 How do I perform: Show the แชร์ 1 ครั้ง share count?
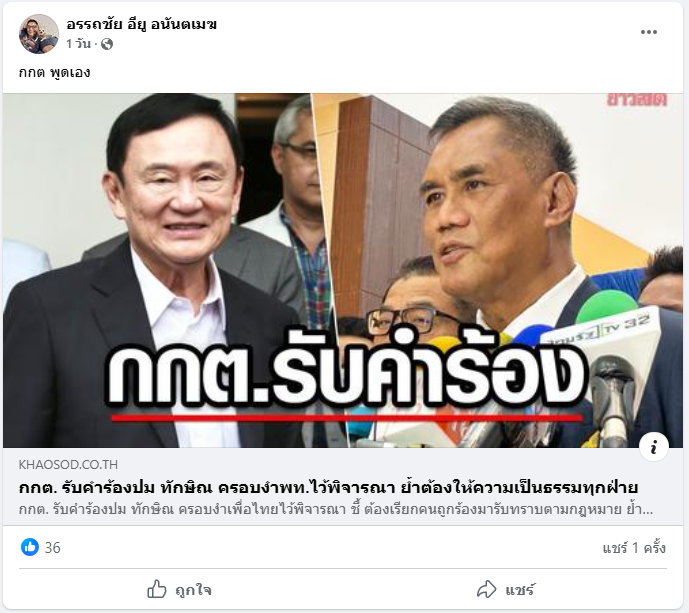pos(634,548)
